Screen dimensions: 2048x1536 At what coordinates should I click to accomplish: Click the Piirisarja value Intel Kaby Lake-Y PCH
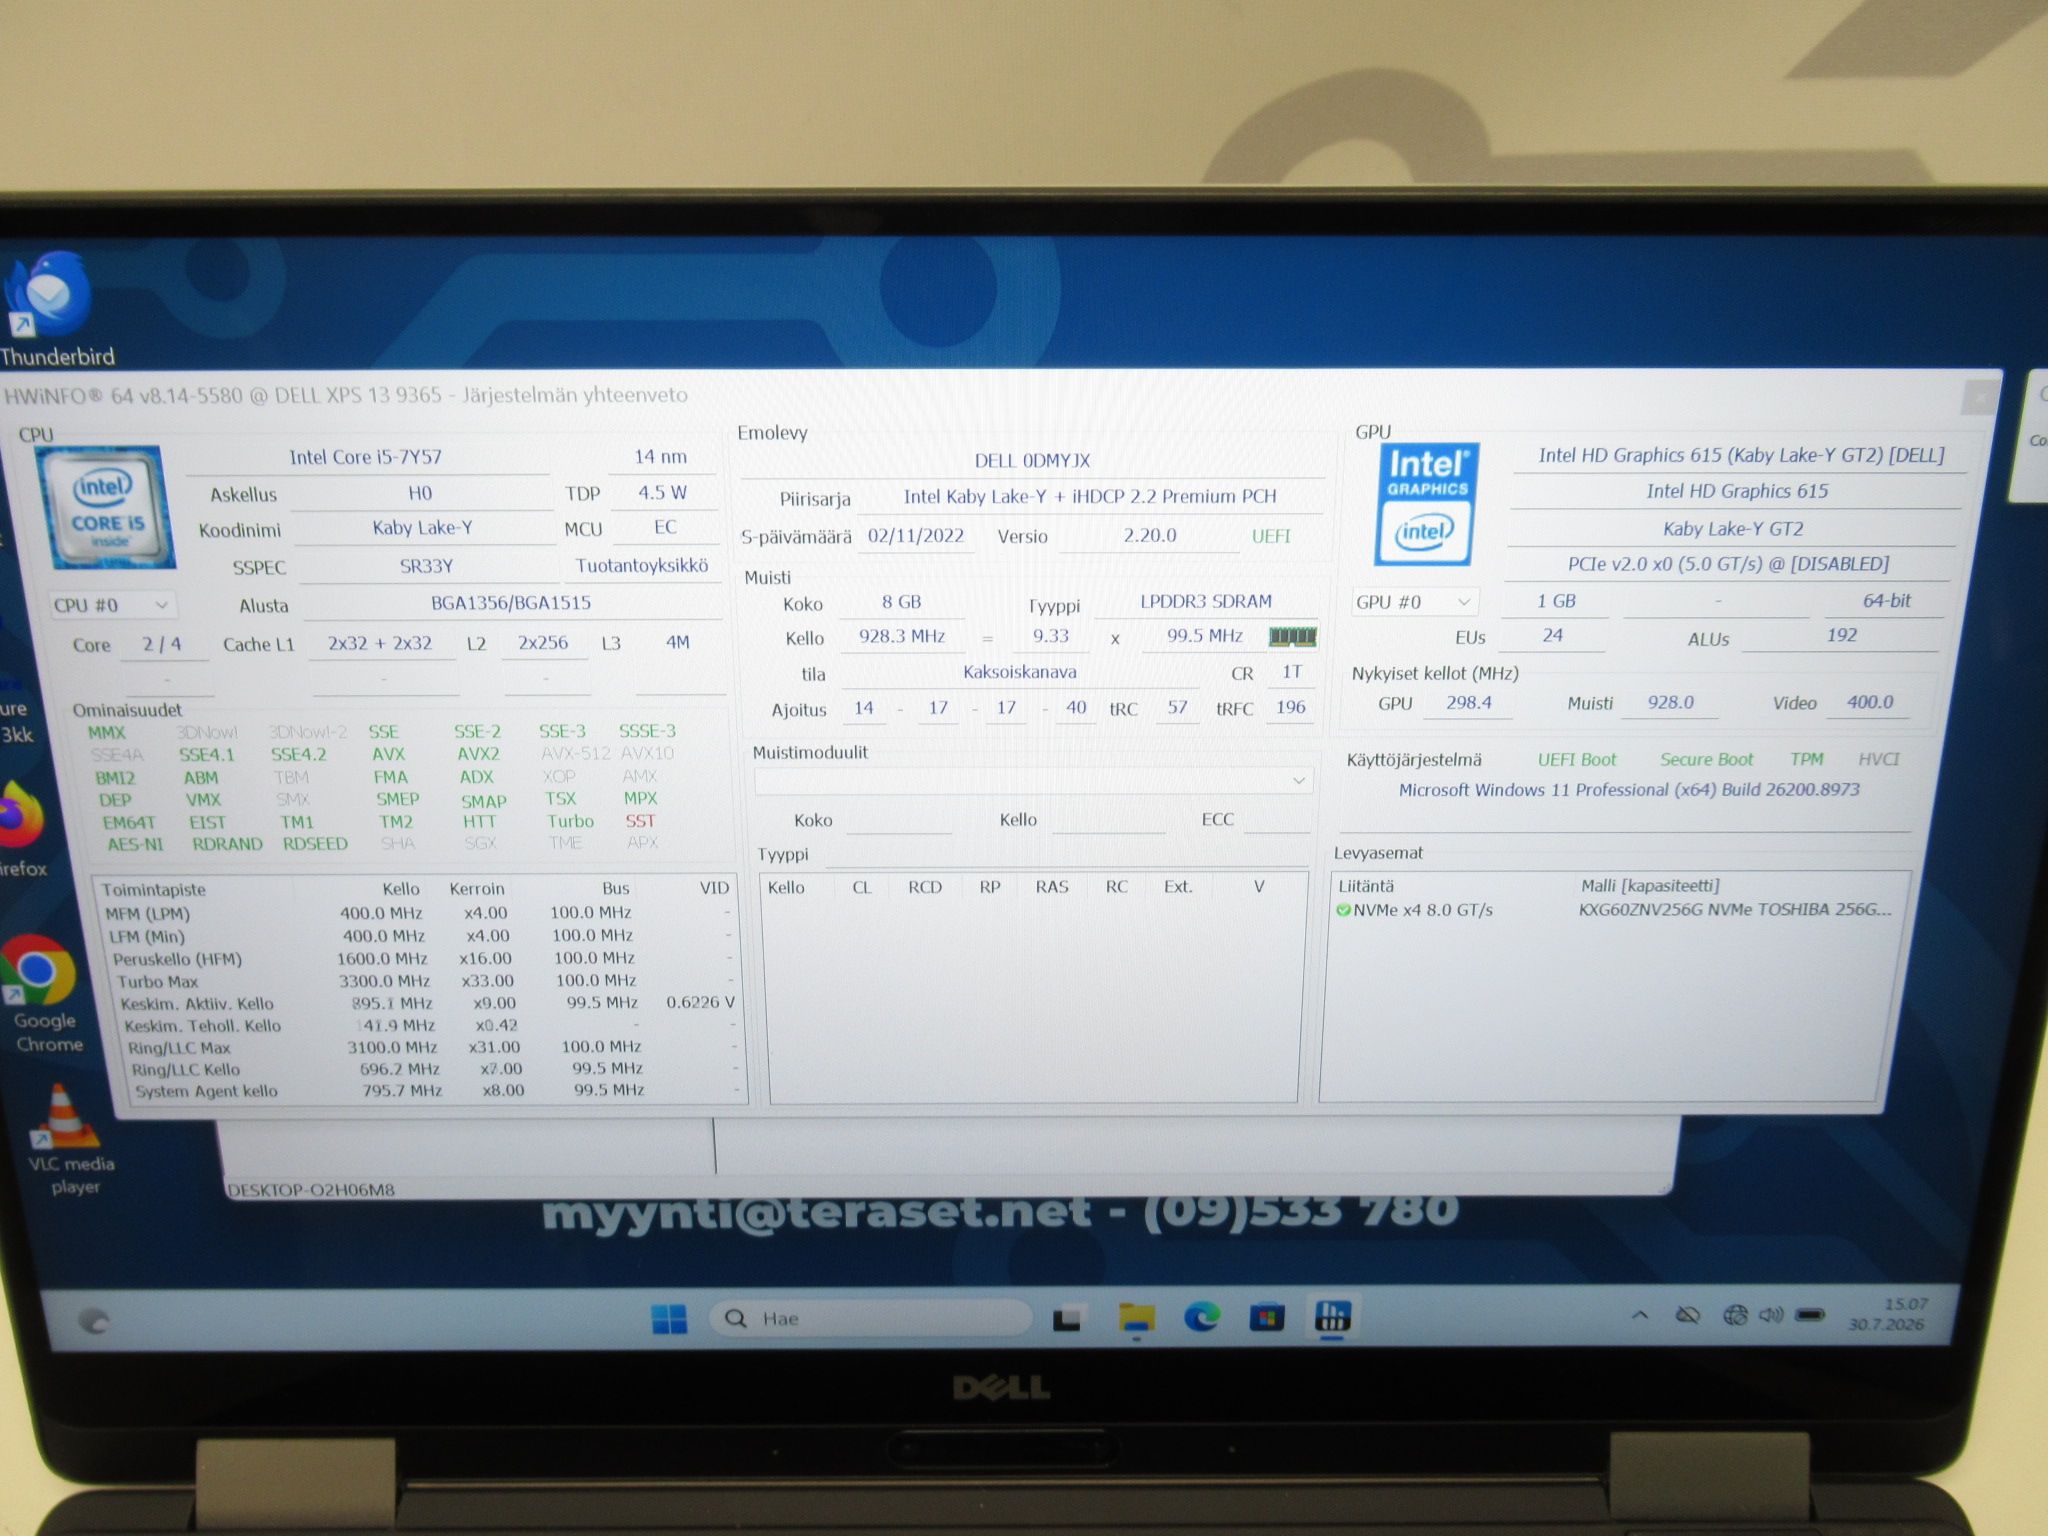1090,496
